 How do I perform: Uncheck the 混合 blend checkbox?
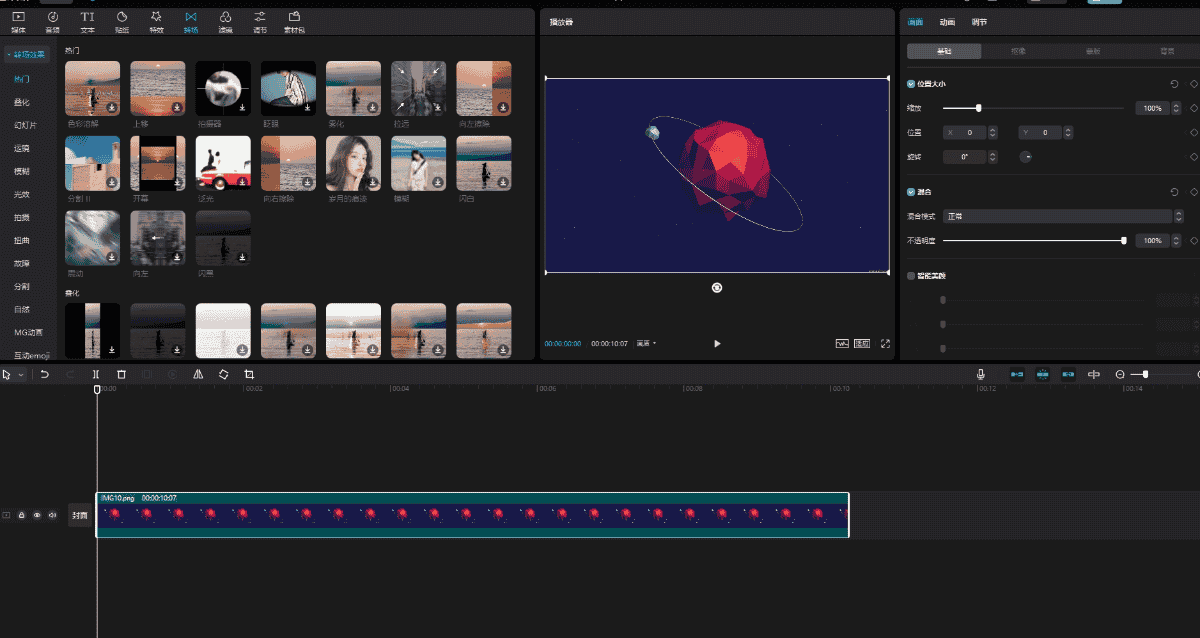[910, 191]
